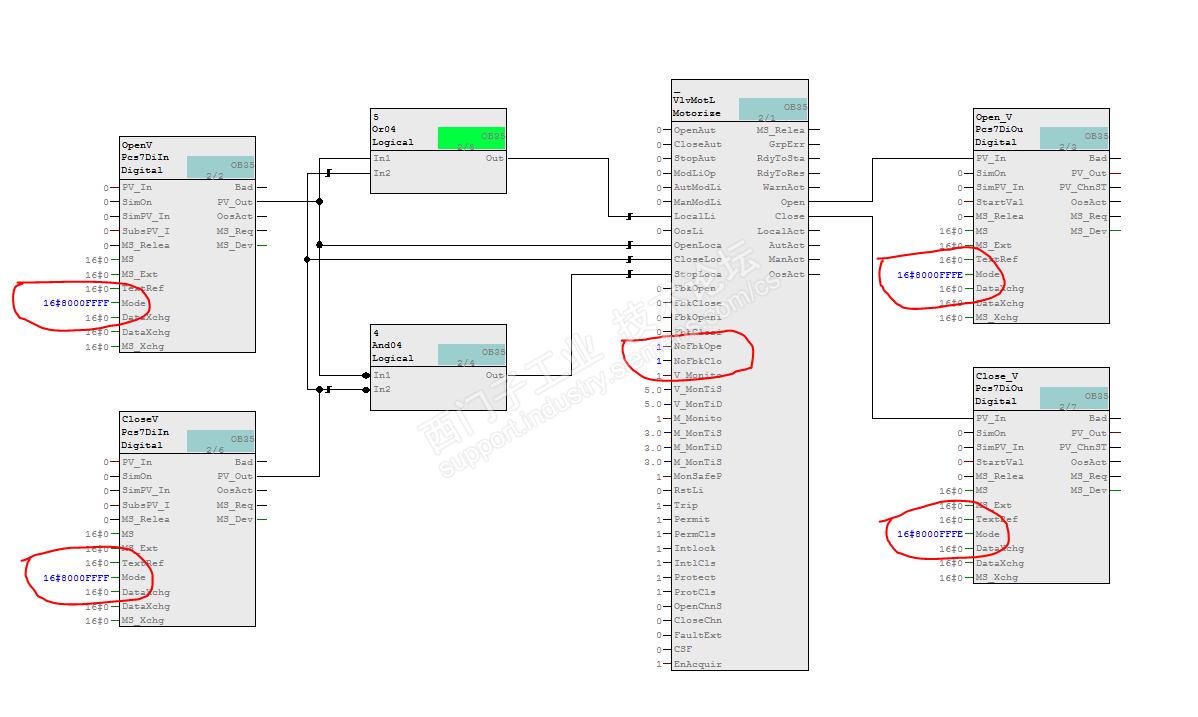Click Trip input on VlvMotL
Viewport: 1198px width, 717px height.
click(685, 505)
